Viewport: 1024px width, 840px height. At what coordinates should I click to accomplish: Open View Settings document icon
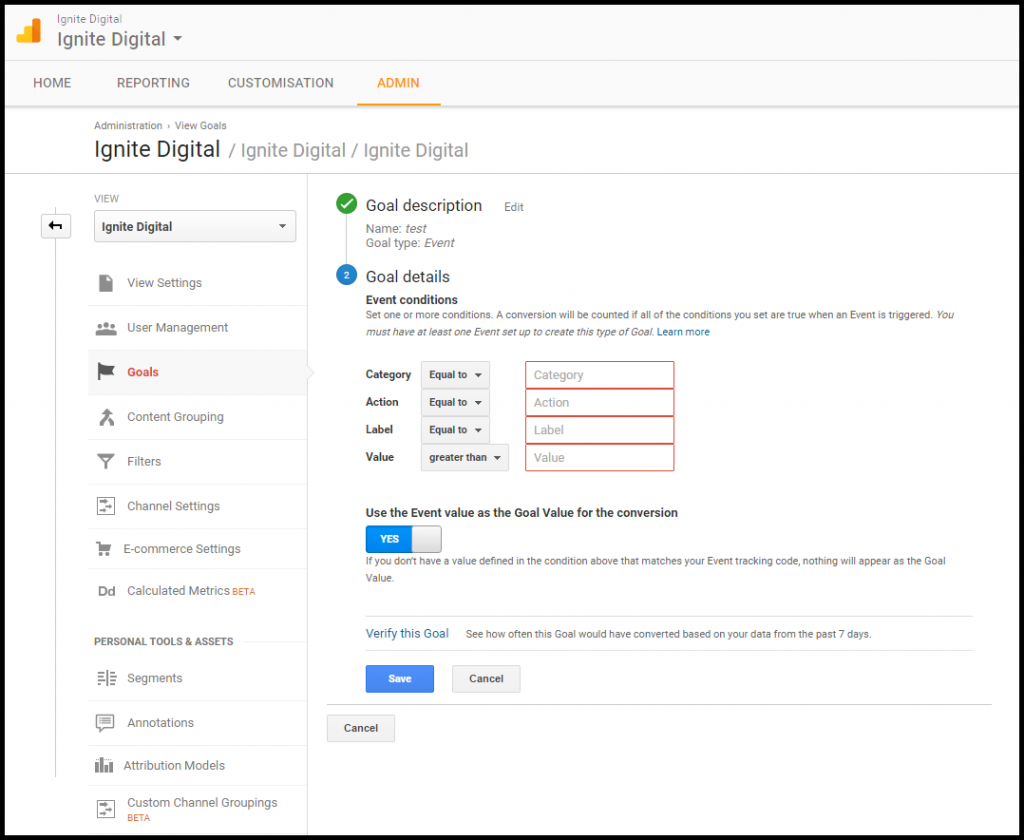(x=106, y=283)
